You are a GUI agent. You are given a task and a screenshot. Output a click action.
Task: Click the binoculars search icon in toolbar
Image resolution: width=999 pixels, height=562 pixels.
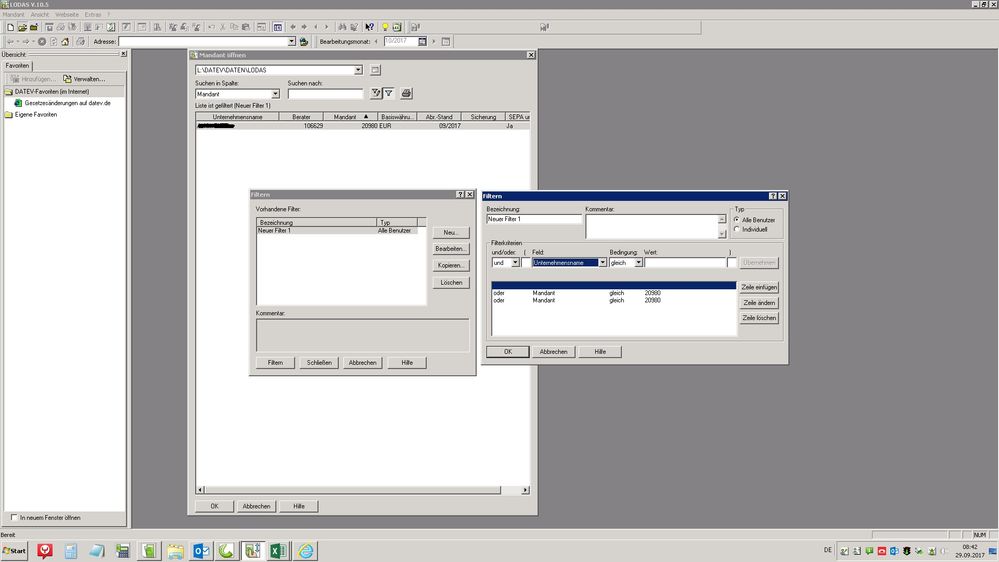point(343,27)
